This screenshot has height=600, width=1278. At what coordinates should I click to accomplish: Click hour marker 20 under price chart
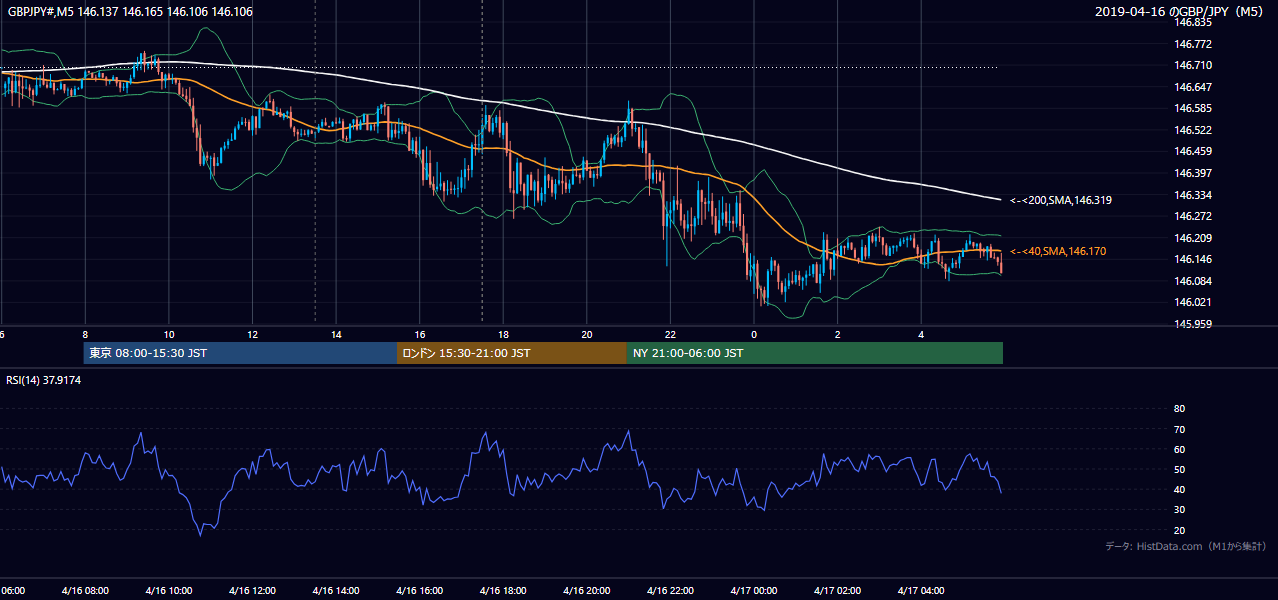pos(587,334)
